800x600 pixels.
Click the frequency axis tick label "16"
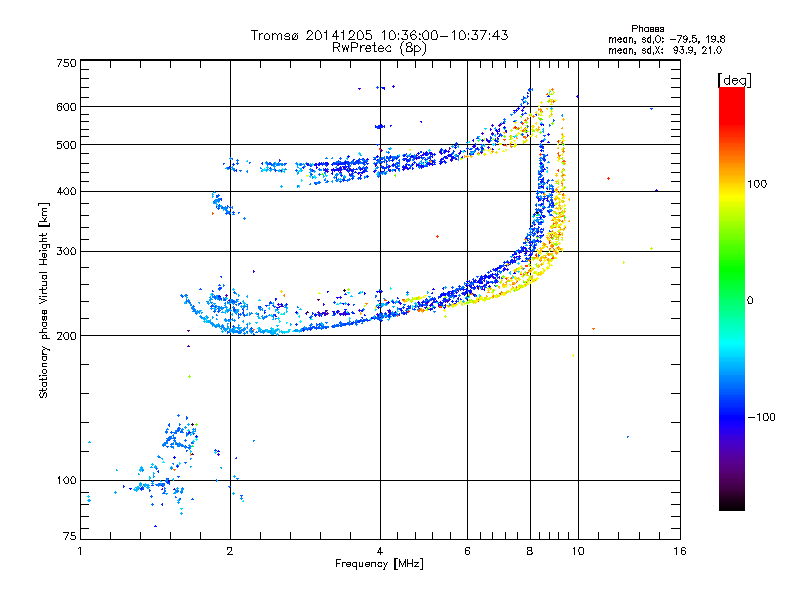[680, 551]
